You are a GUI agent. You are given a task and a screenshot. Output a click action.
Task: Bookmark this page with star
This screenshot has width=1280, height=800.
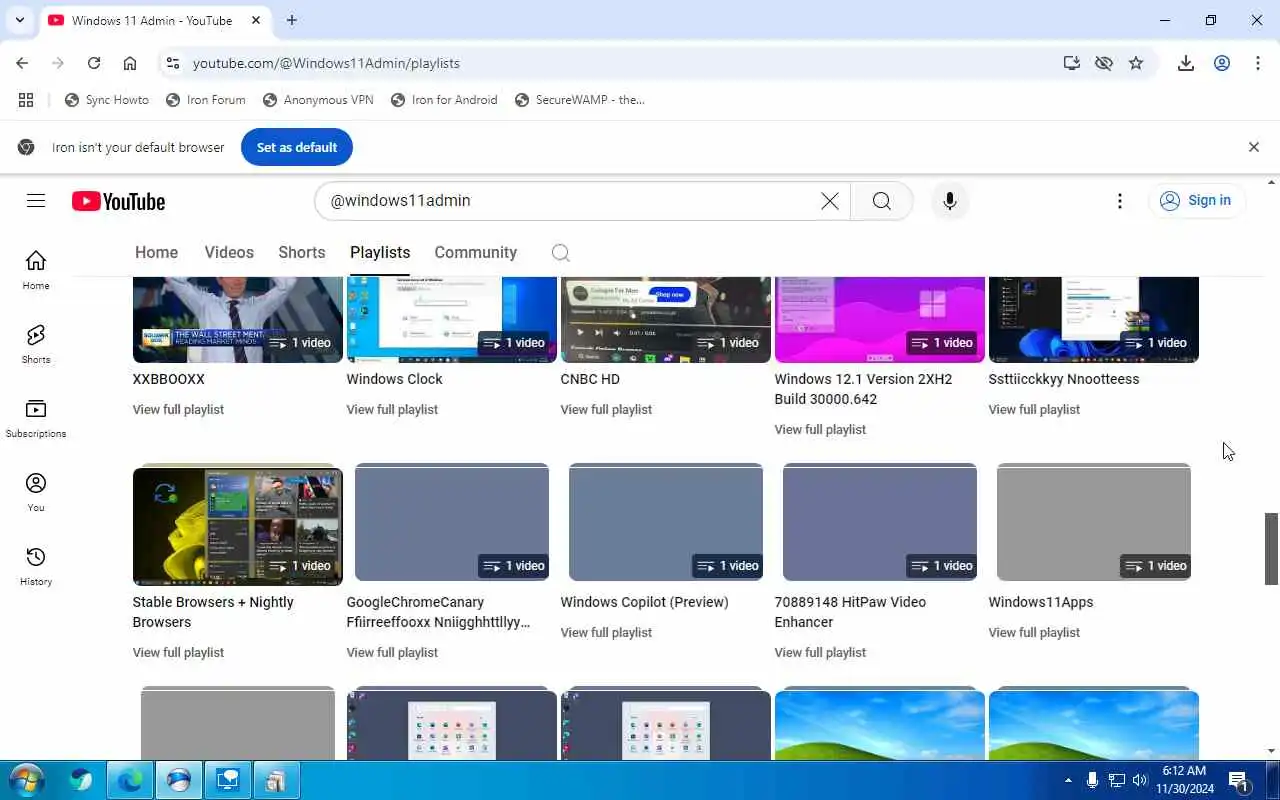(1136, 63)
